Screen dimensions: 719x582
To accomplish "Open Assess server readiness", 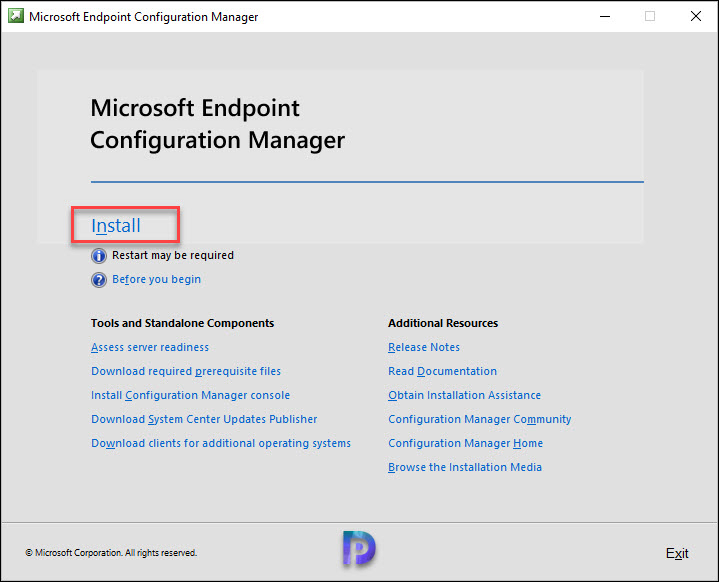I will click(150, 347).
